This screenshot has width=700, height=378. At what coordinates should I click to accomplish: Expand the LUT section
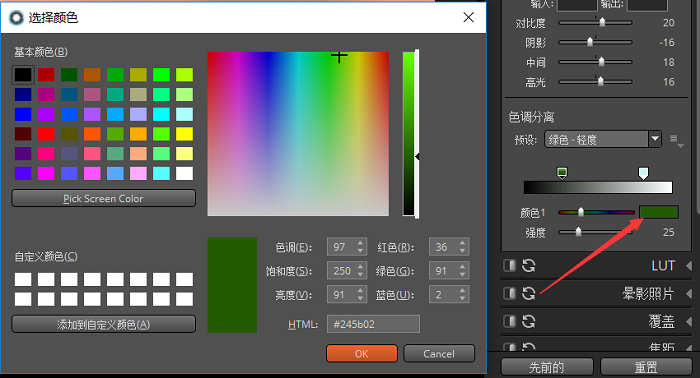pyautogui.click(x=689, y=266)
